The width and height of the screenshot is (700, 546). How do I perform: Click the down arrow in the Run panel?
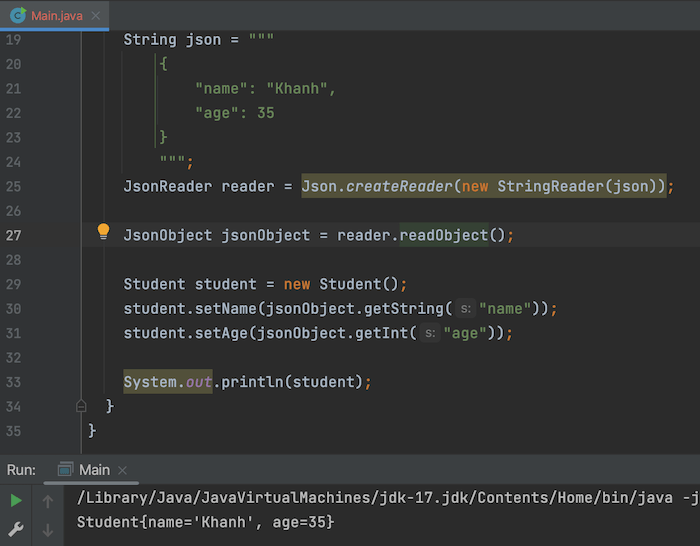coord(48,530)
